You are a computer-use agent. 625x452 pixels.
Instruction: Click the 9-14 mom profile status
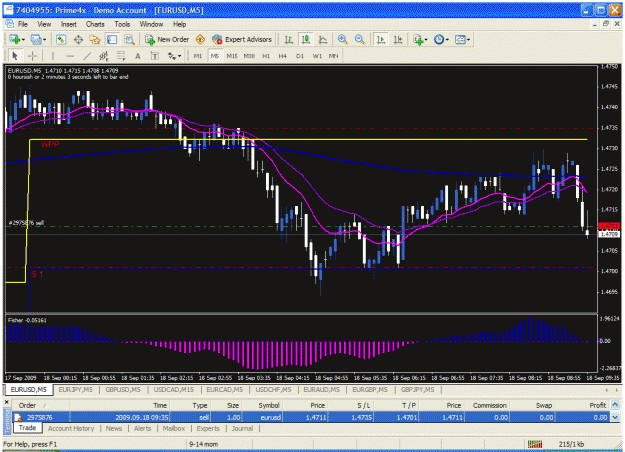[203, 444]
